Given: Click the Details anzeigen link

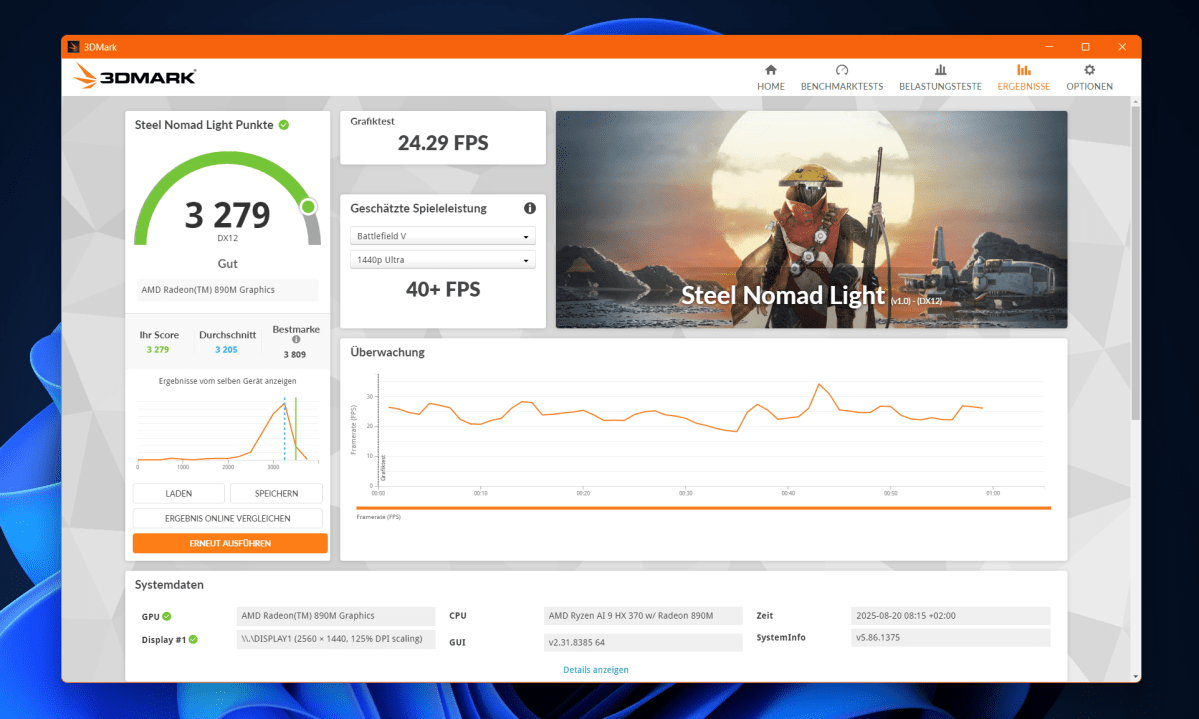Looking at the screenshot, I should (595, 669).
